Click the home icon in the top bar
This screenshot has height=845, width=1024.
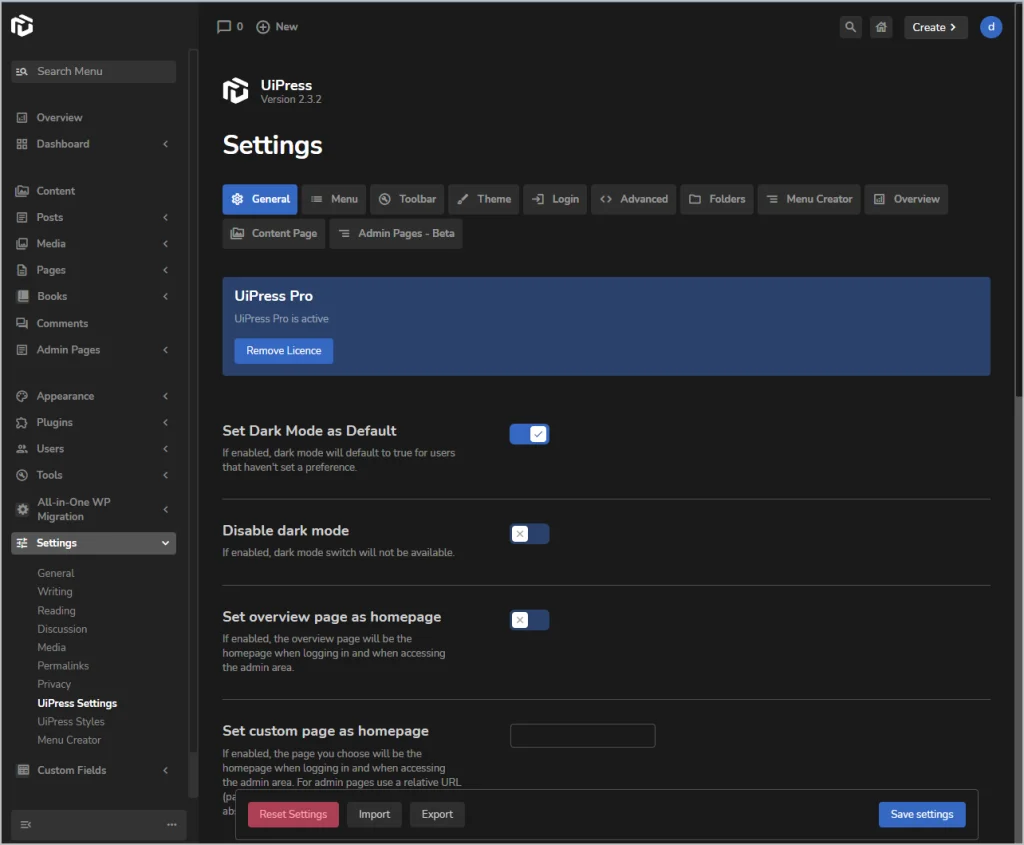pyautogui.click(x=881, y=27)
